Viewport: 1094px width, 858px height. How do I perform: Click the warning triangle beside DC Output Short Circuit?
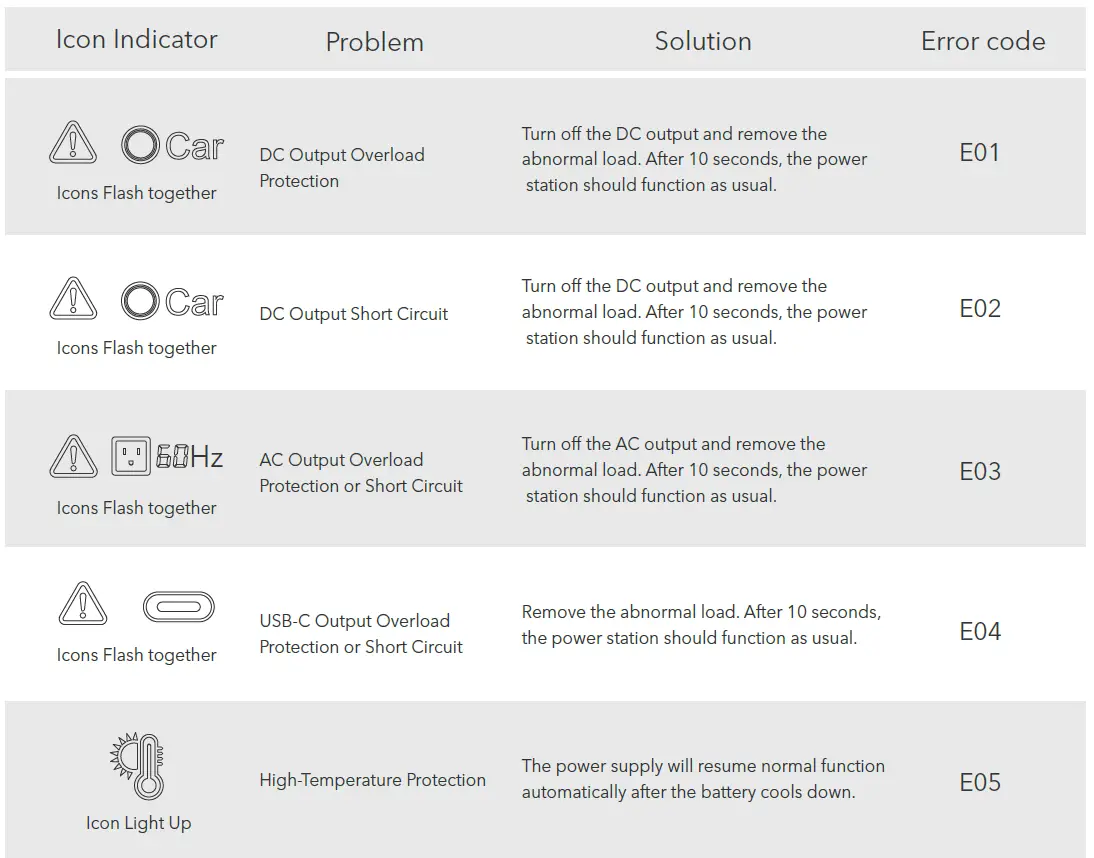pos(73,299)
